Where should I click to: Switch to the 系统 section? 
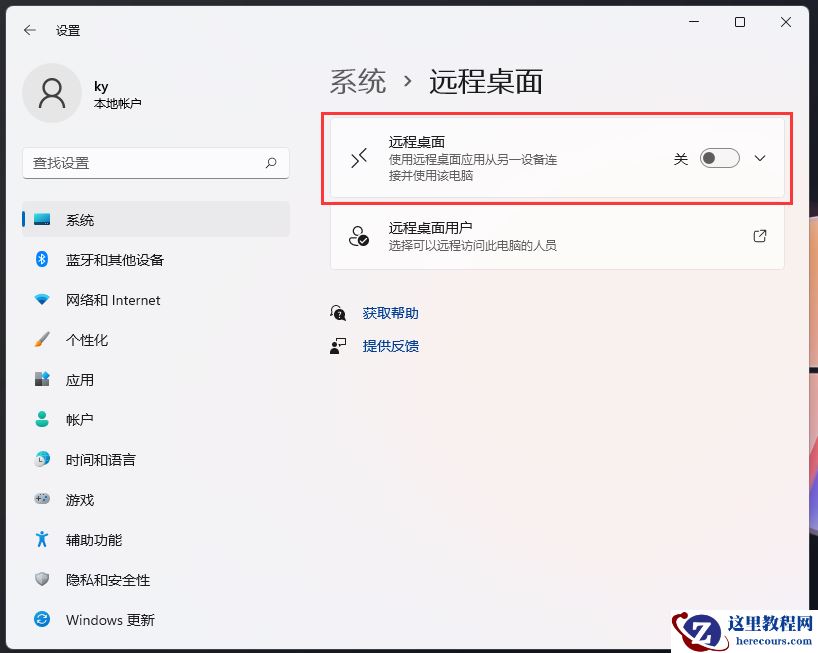pos(81,219)
